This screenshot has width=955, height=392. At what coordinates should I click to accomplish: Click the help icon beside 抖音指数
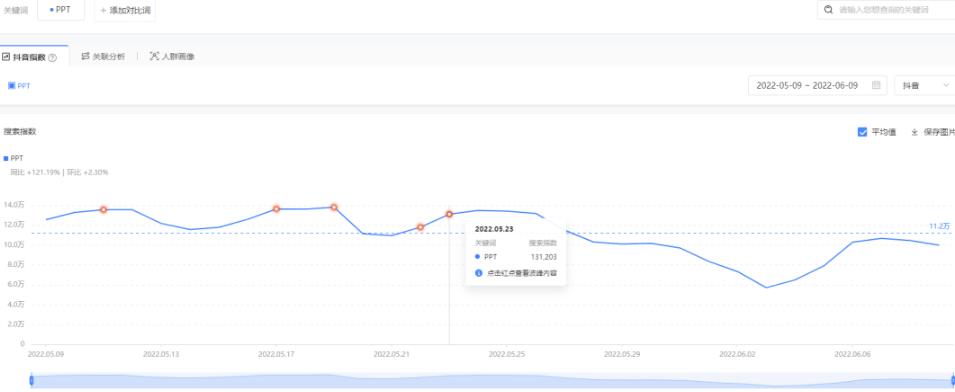click(x=52, y=58)
